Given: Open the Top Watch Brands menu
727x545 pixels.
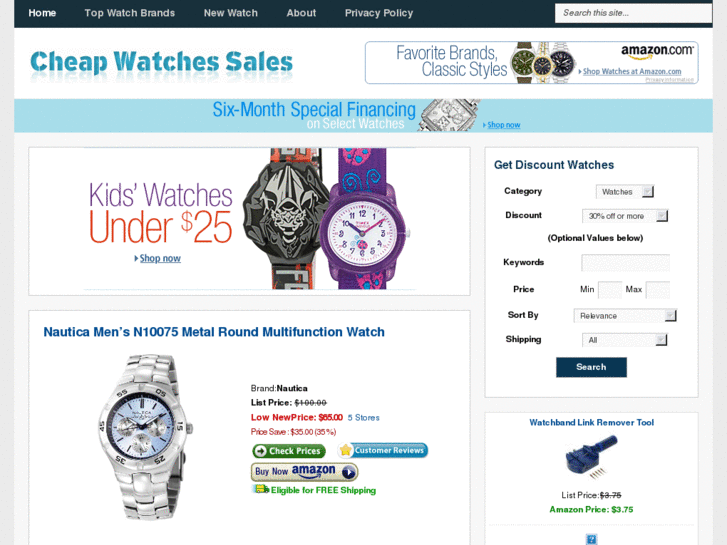Looking at the screenshot, I should (x=130, y=13).
